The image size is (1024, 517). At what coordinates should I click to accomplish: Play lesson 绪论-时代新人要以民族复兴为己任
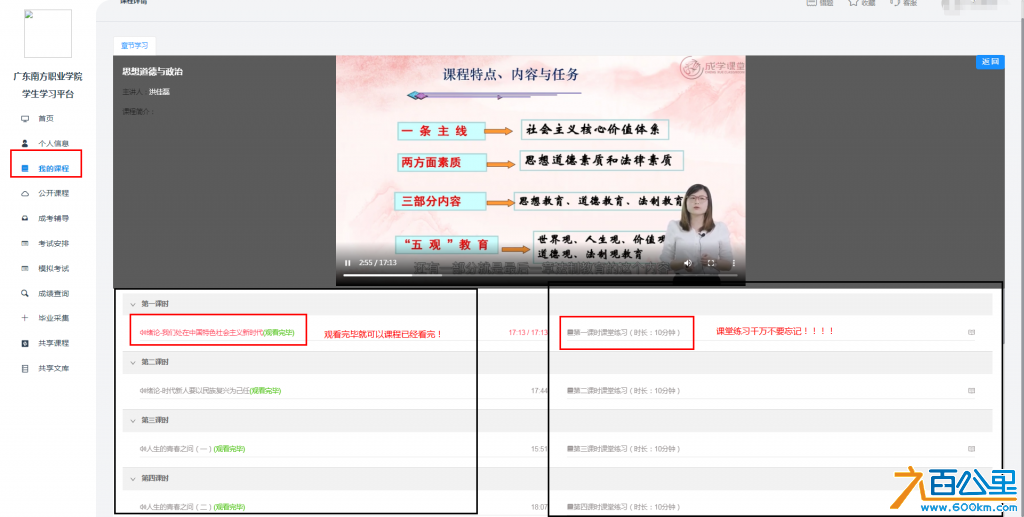[x=210, y=390]
